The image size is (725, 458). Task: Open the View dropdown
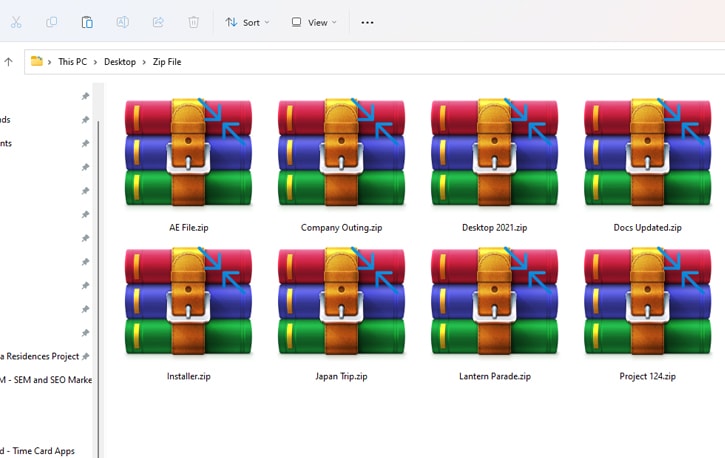[x=314, y=22]
